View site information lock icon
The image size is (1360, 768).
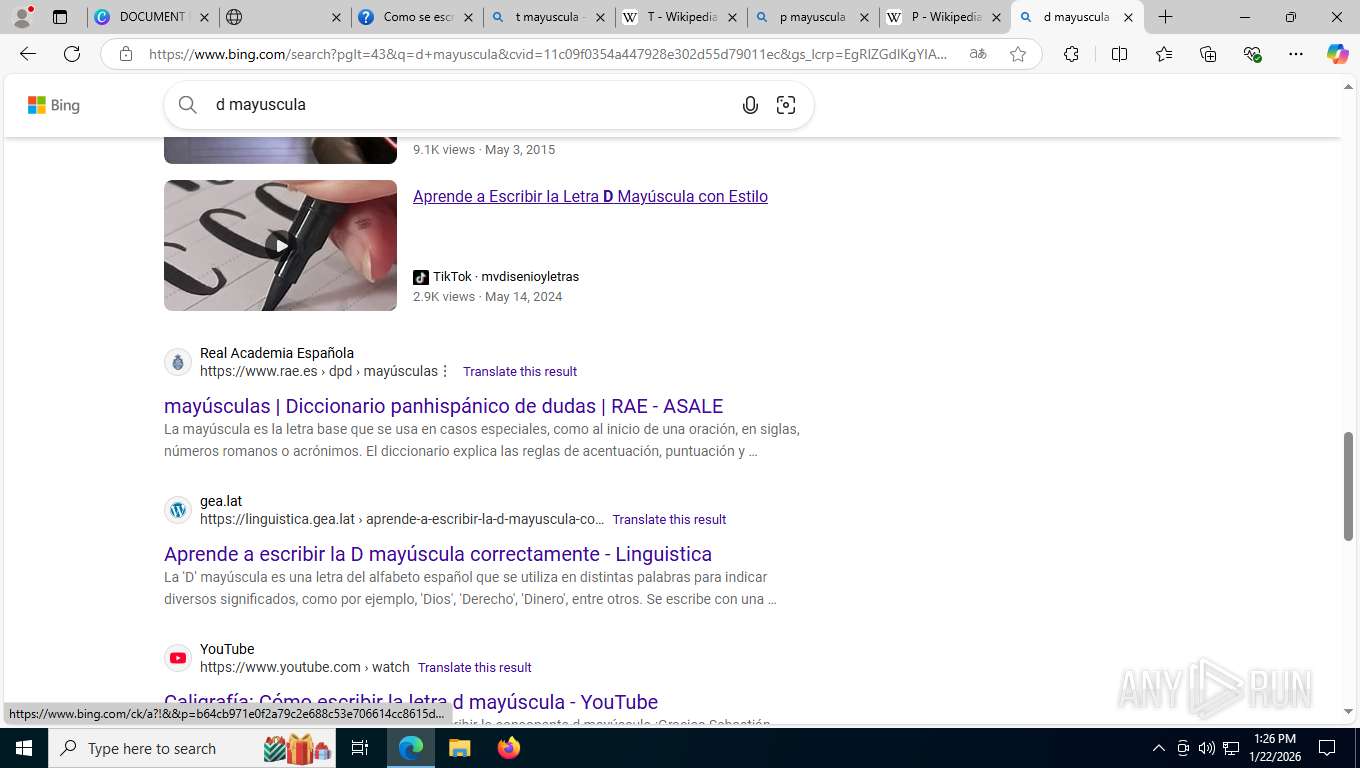tap(126, 54)
